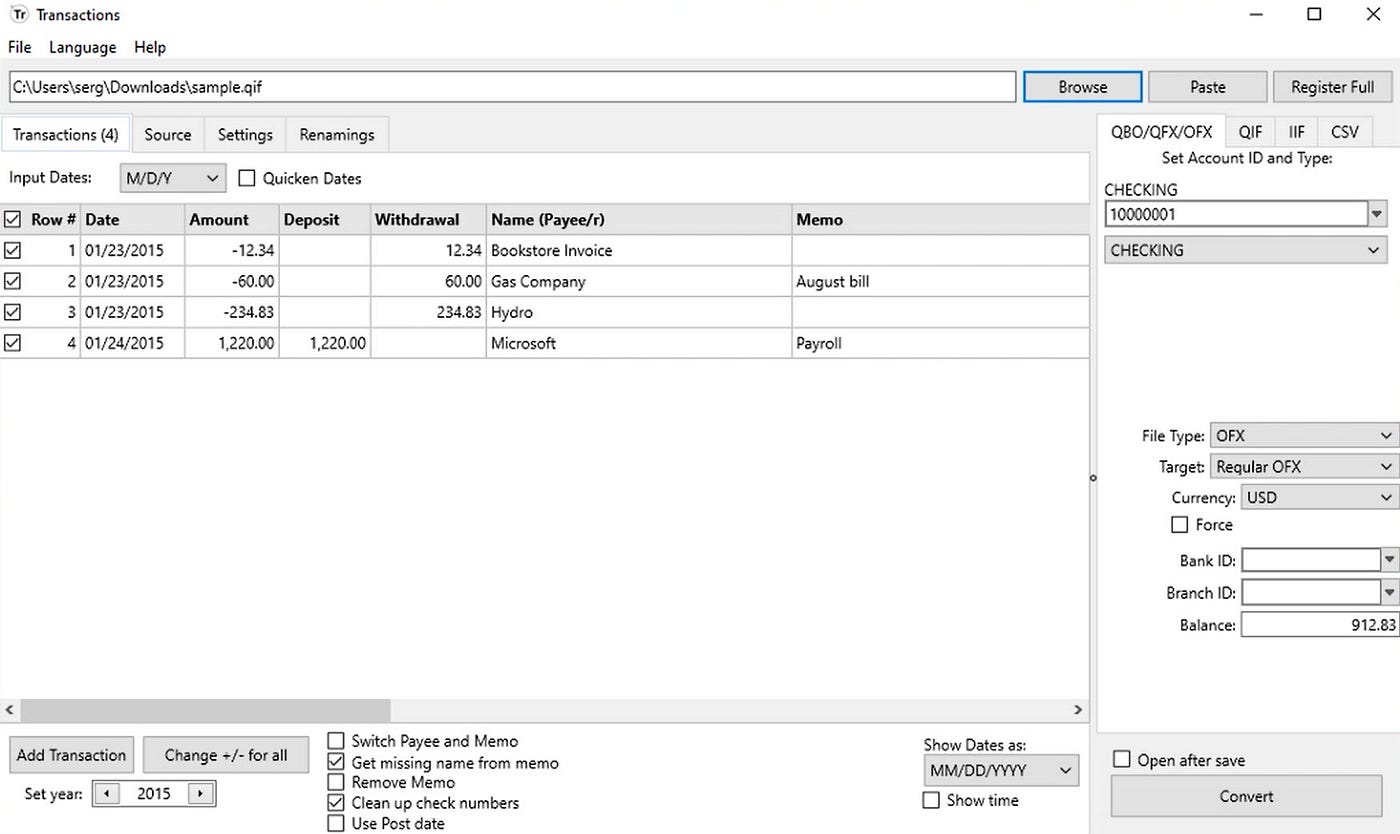The height and width of the screenshot is (834, 1400).
Task: Click the Gas Company payee cell
Action: coord(640,281)
